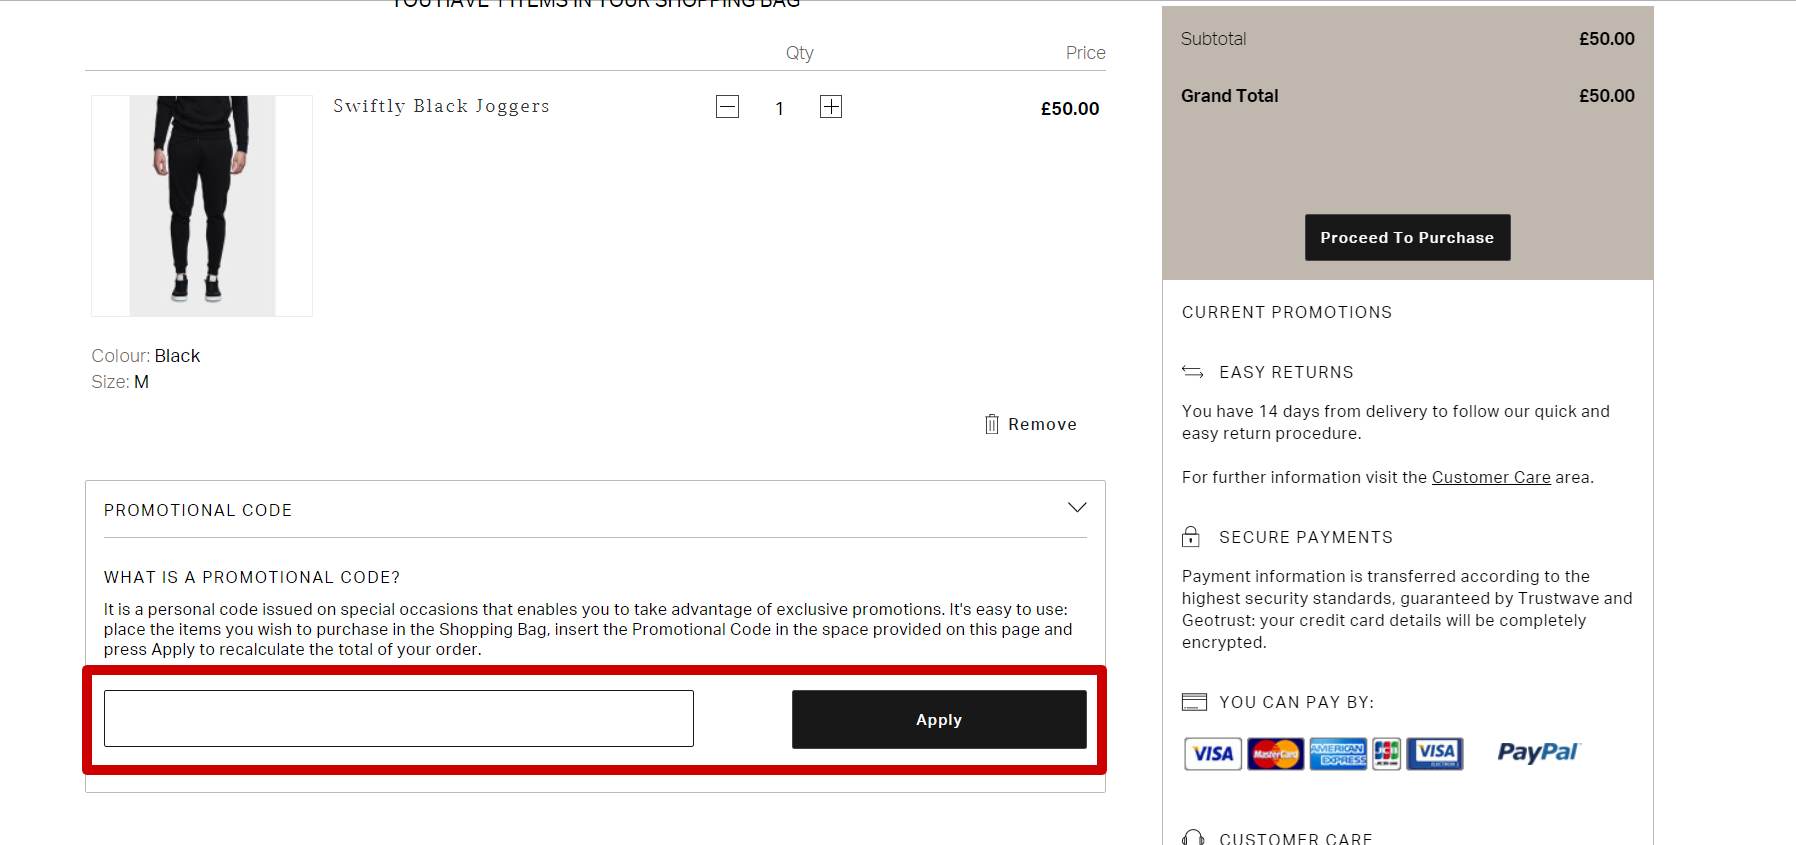This screenshot has width=1796, height=845.
Task: Increase quantity with the plus icon
Action: click(830, 107)
